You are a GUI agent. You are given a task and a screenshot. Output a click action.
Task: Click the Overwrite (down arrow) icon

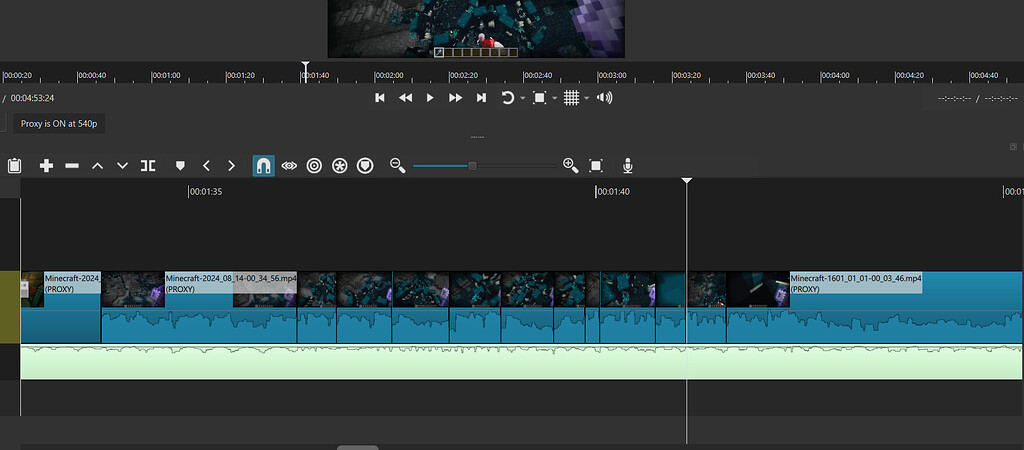pyautogui.click(x=122, y=166)
